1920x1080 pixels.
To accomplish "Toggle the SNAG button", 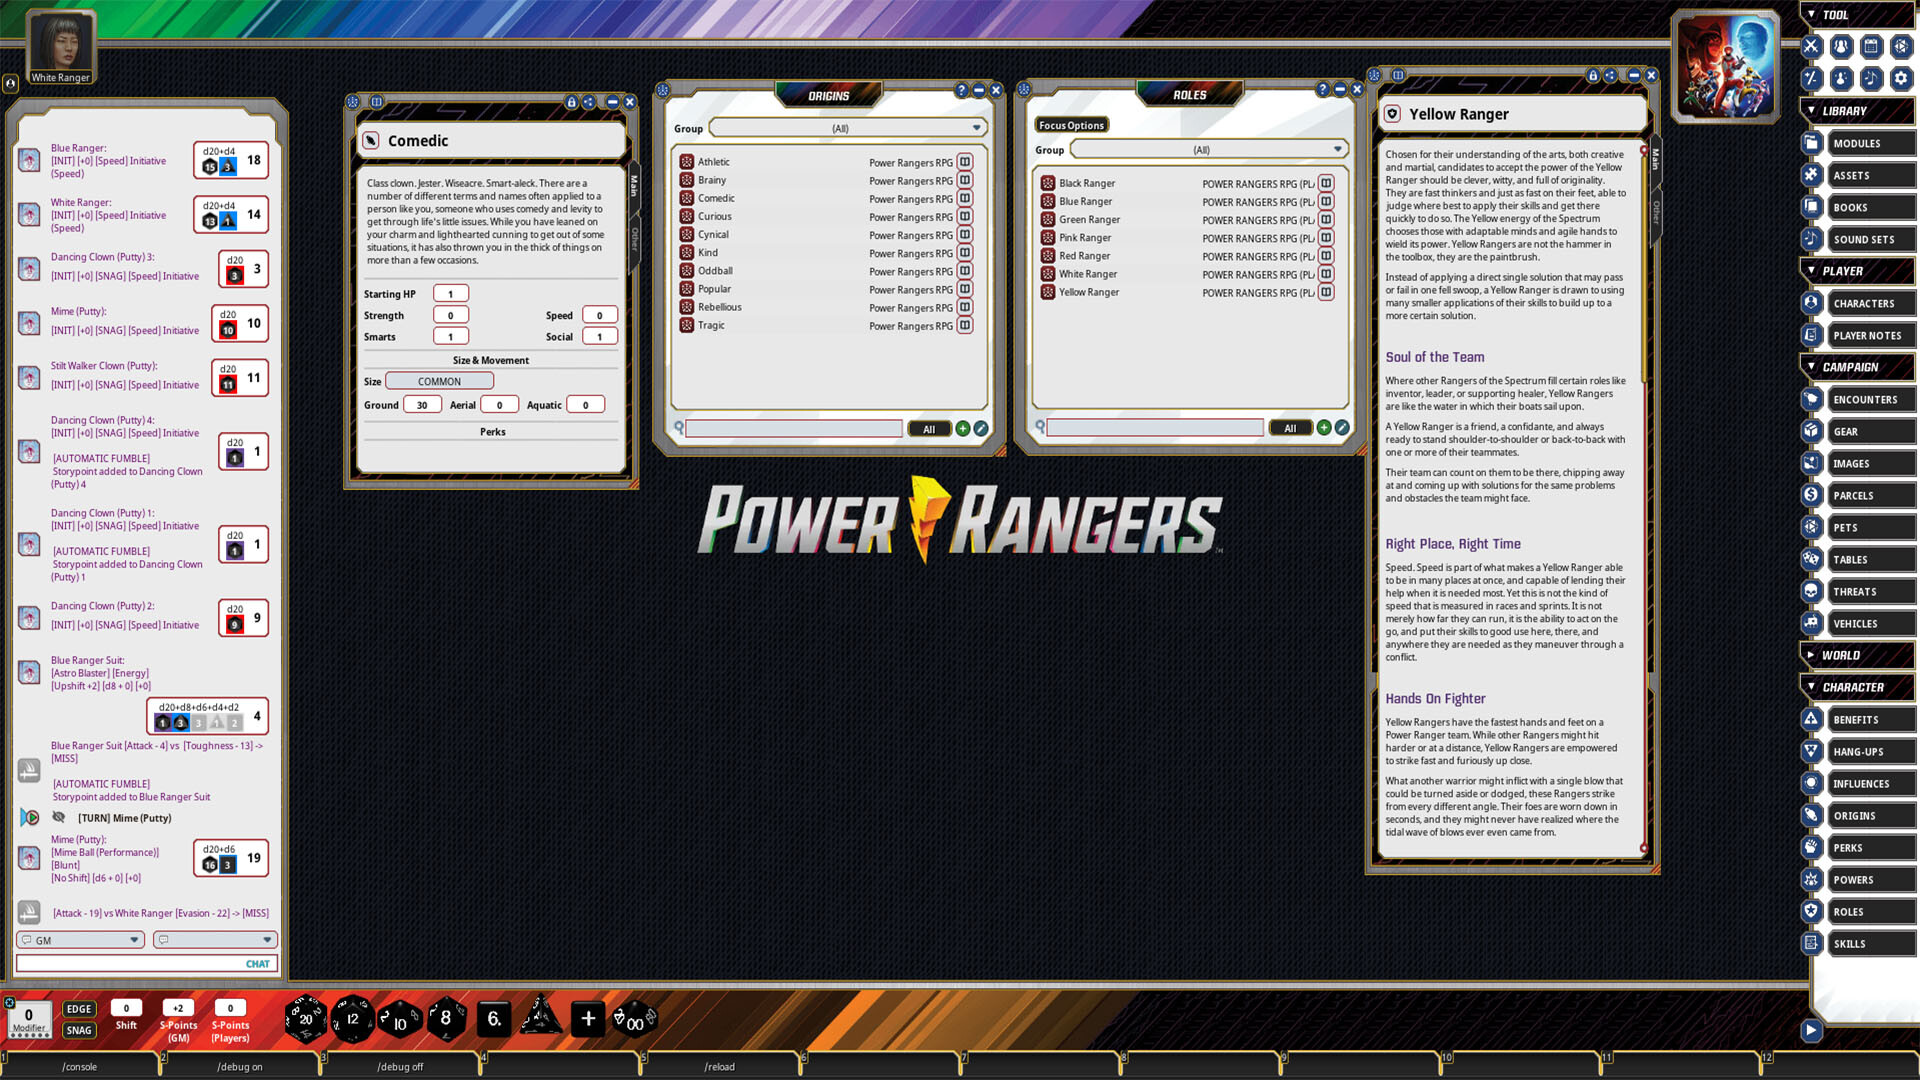I will click(79, 1031).
